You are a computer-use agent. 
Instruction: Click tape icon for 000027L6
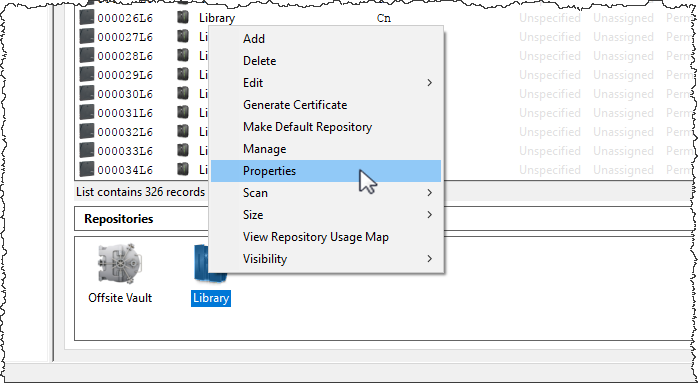coord(87,37)
